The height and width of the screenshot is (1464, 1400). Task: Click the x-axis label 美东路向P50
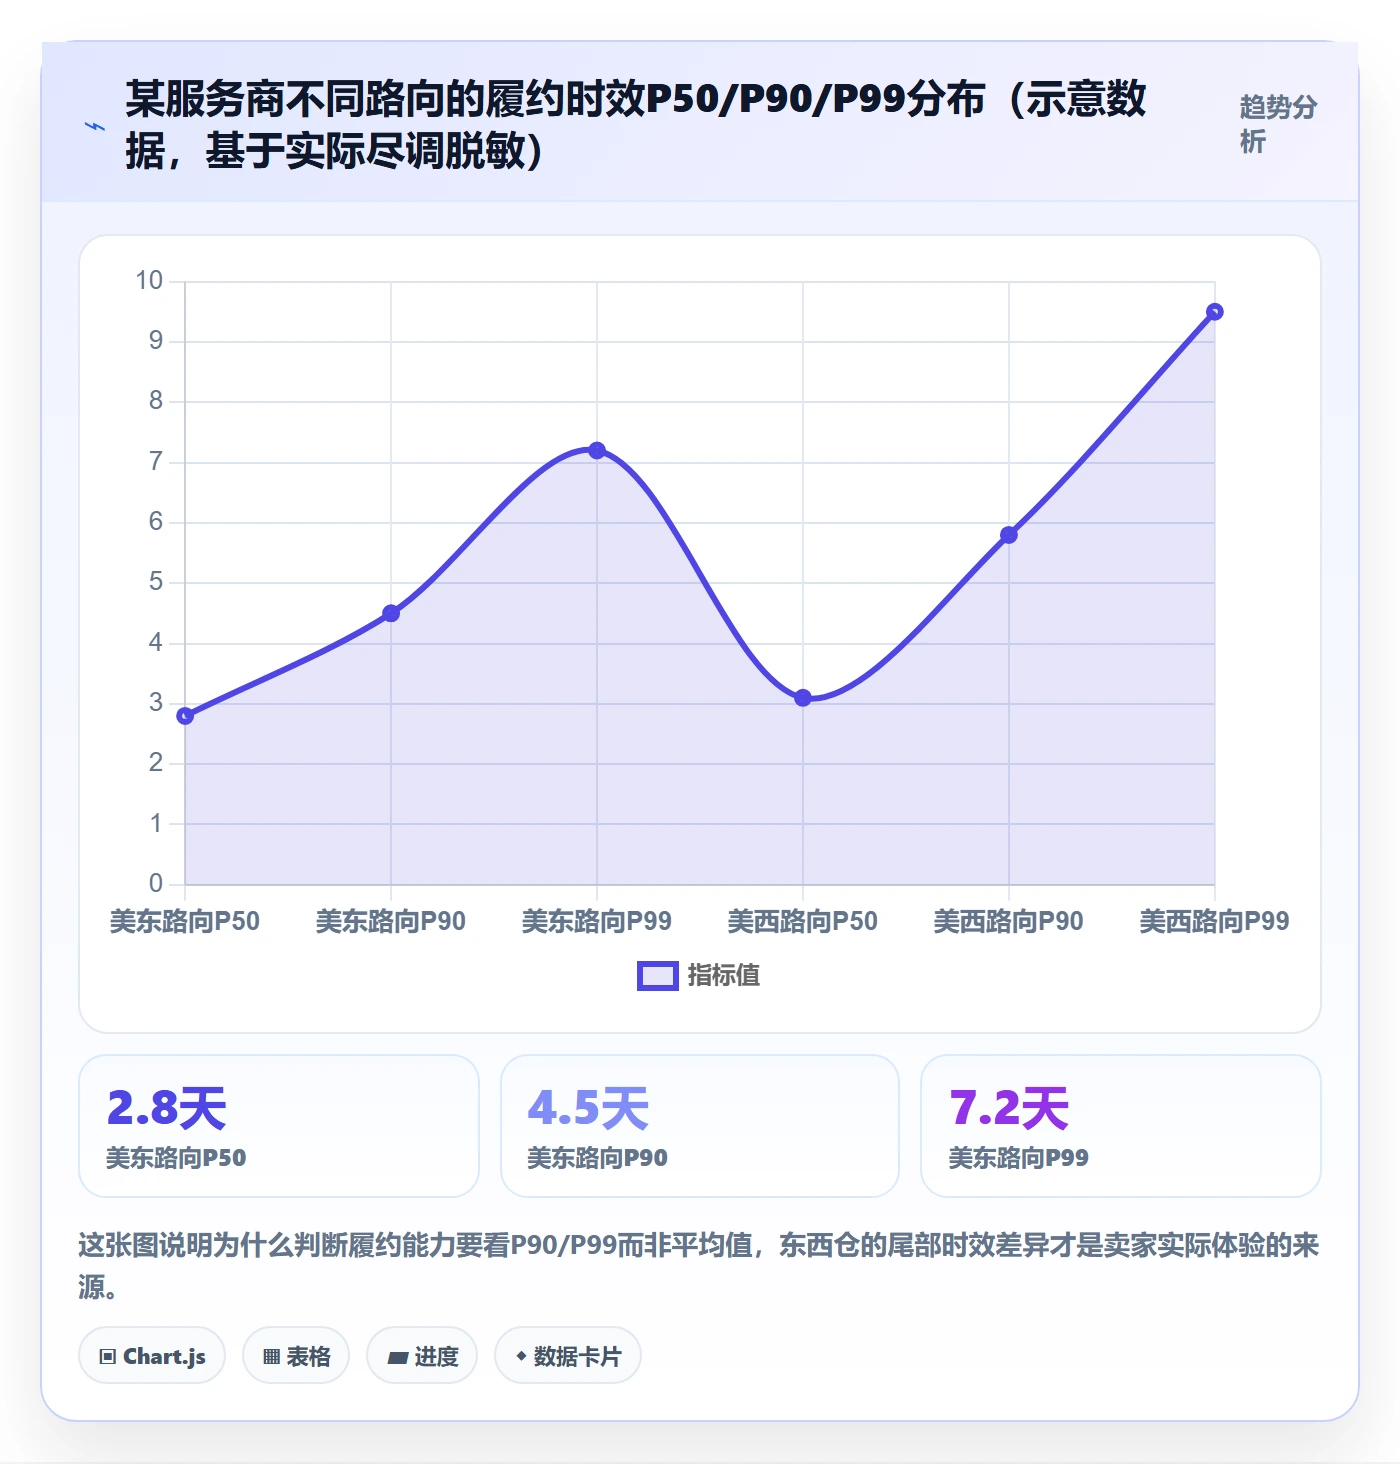point(185,921)
